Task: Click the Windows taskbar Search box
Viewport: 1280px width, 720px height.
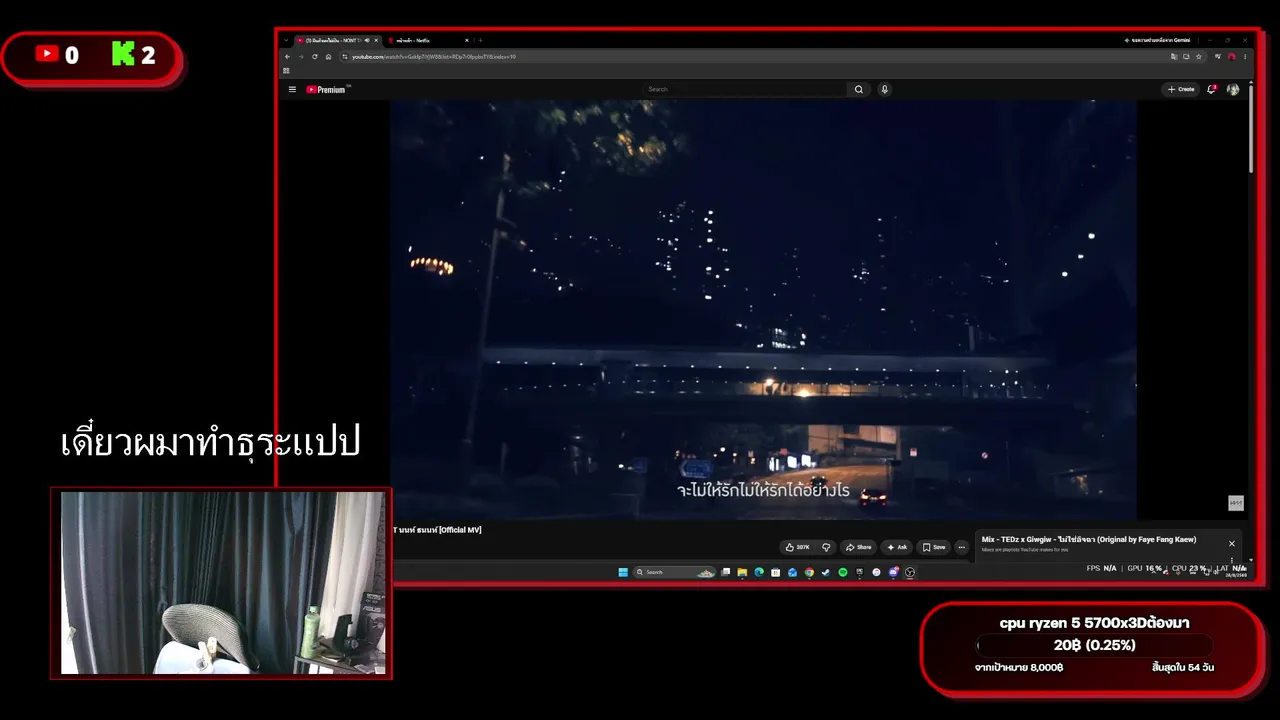Action: tap(674, 572)
